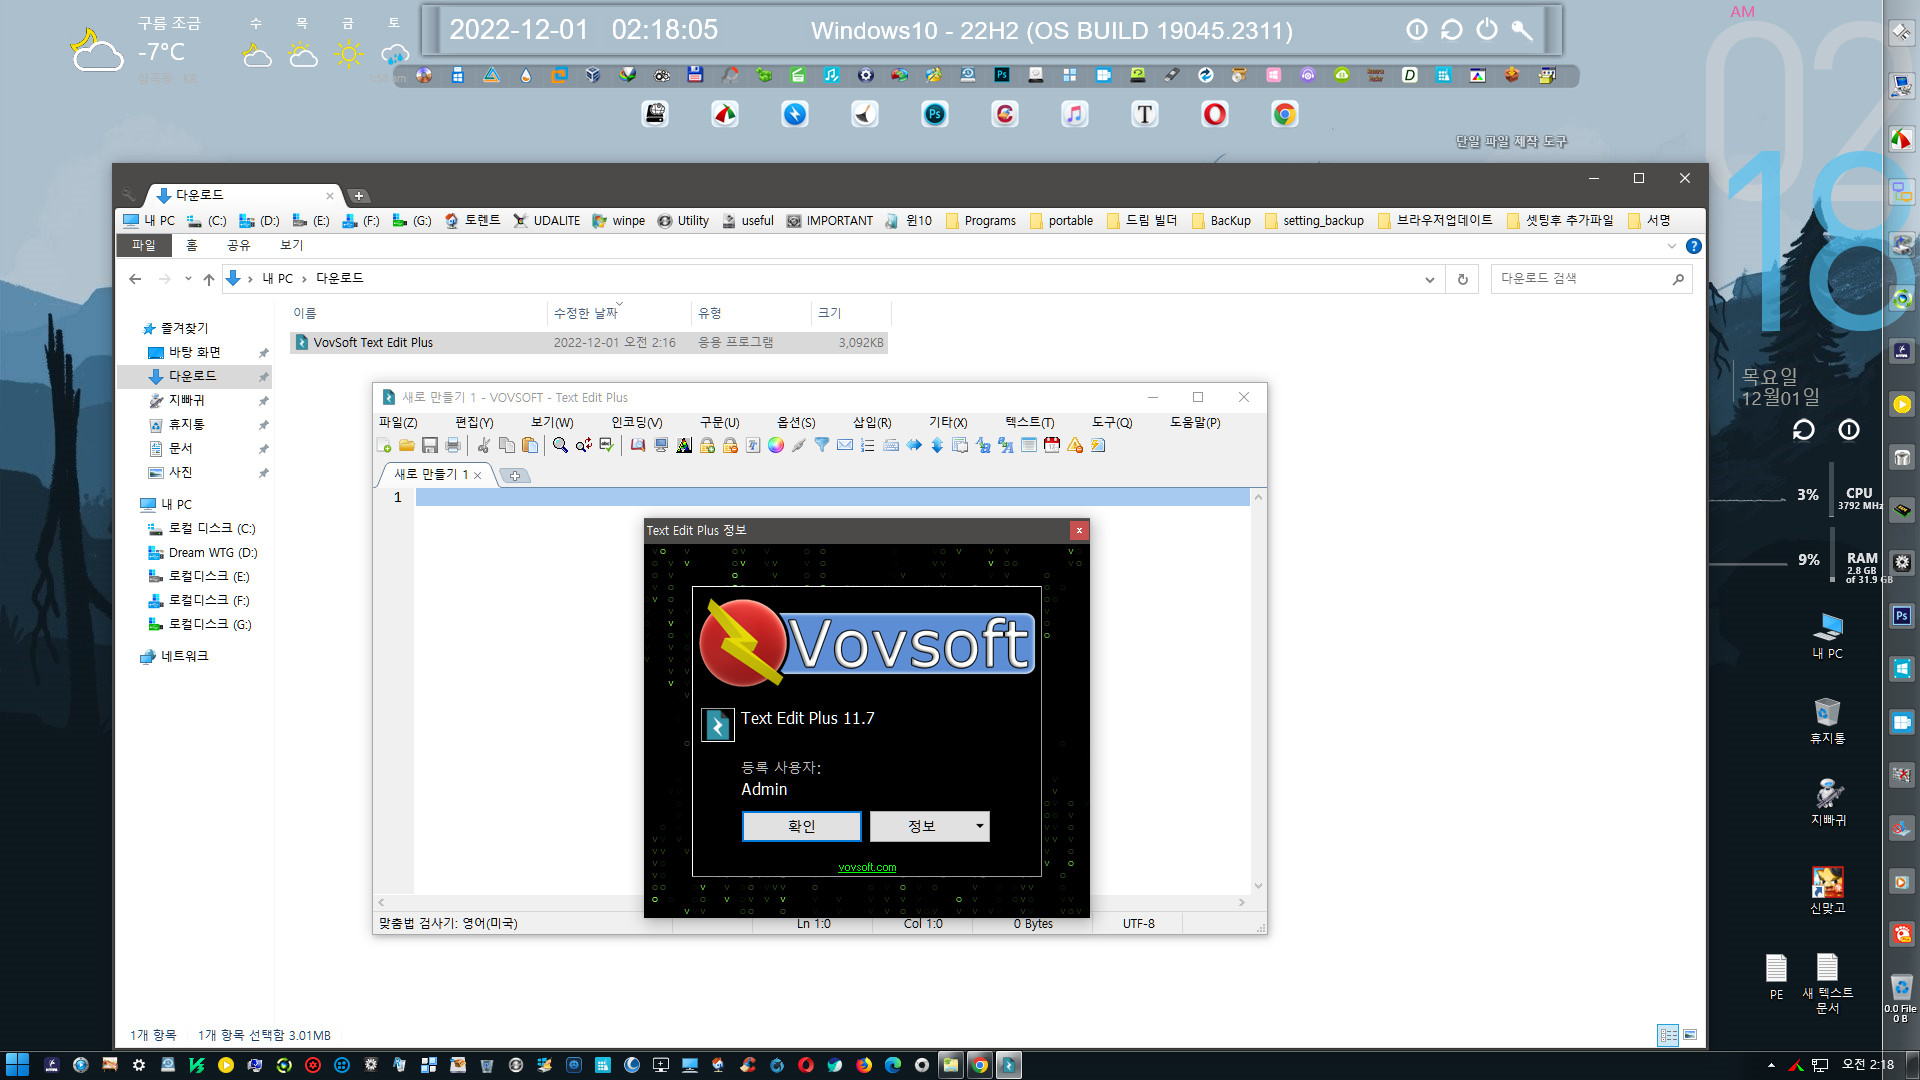Close the 새로 만들기 1 tab

[478, 475]
